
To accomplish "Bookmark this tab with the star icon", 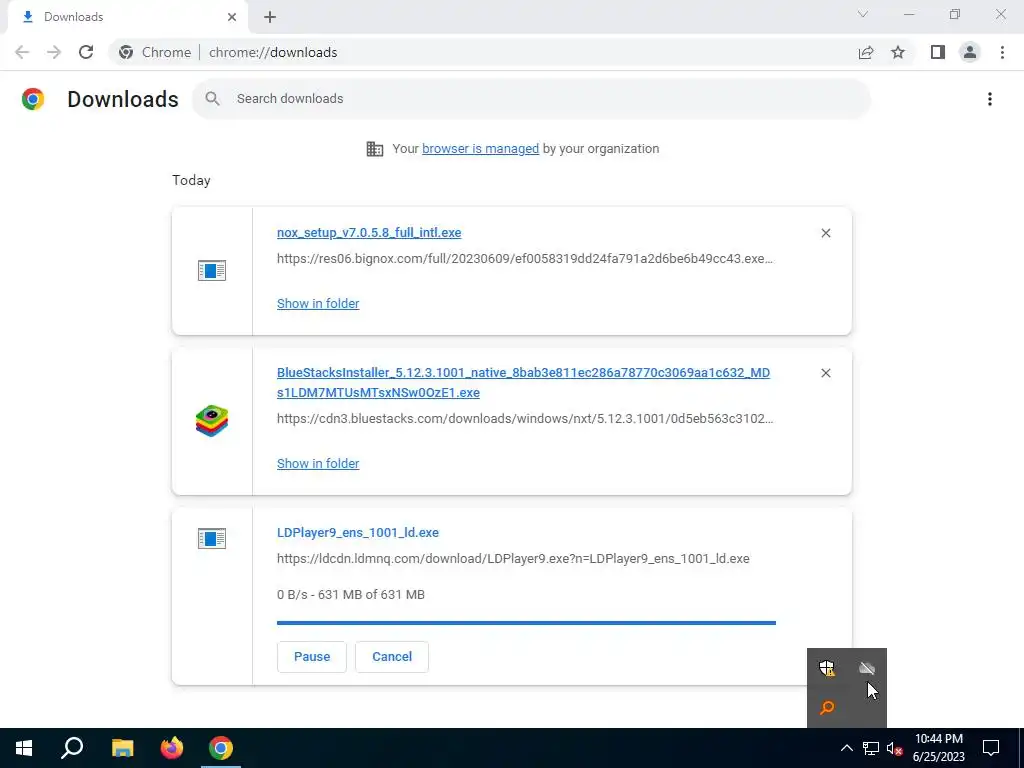I will coord(898,52).
